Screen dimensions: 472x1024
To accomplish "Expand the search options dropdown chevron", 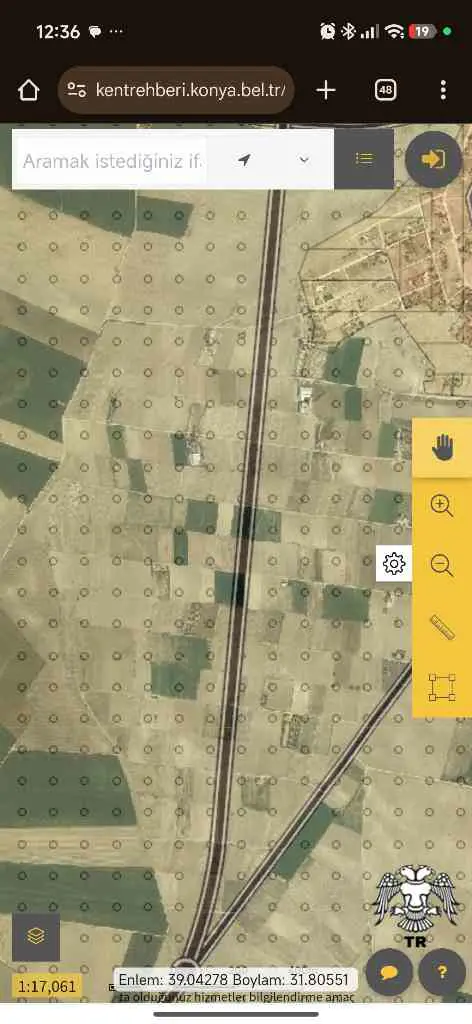I will click(x=304, y=159).
